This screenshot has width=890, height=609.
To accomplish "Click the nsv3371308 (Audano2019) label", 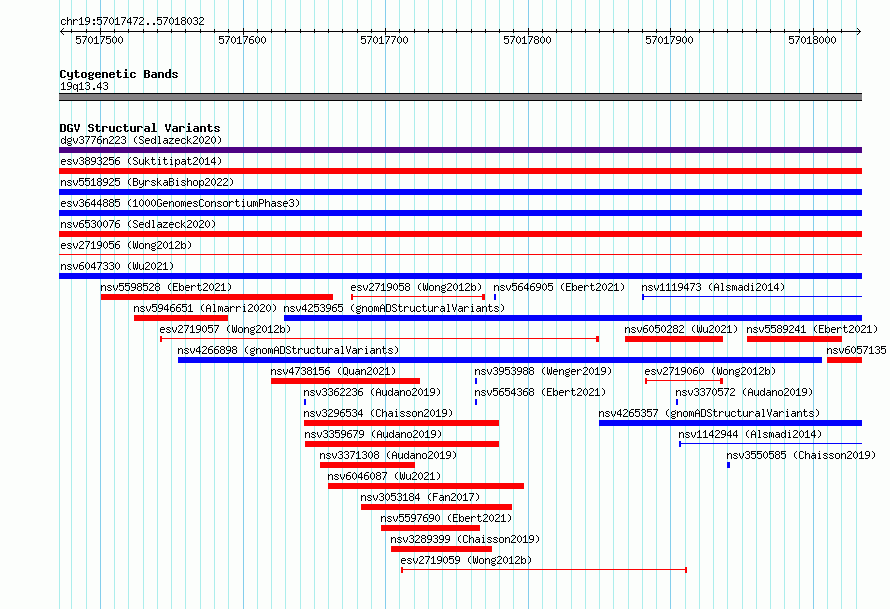I will [x=388, y=455].
